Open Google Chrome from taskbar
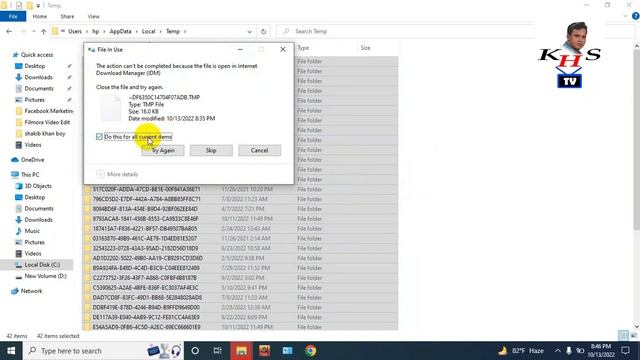The height and width of the screenshot is (360, 640). point(311,351)
